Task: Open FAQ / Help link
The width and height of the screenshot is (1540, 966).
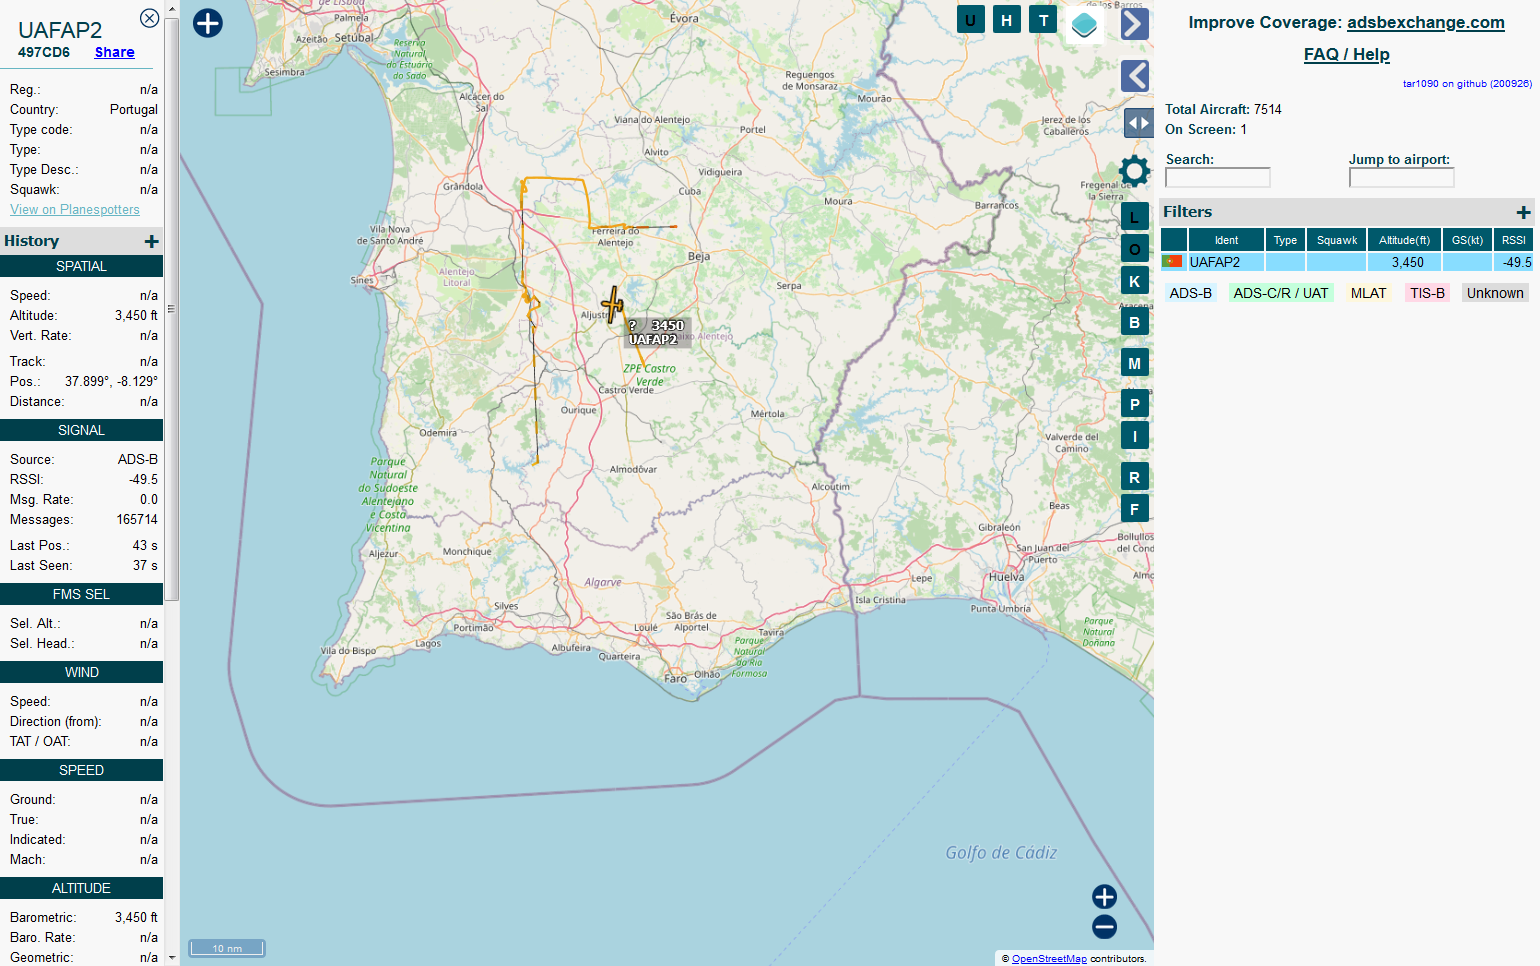Action: coord(1346,54)
